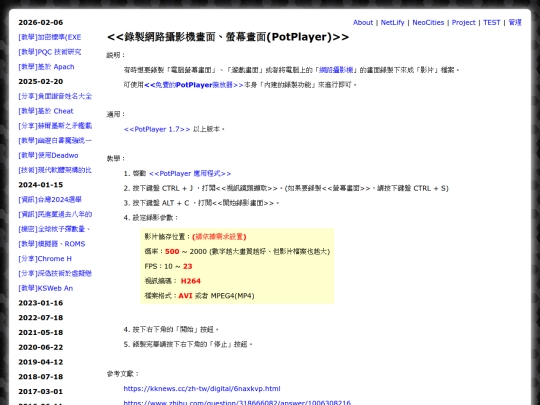This screenshot has height=405, width=540.
Task: Expand the 2022-07-18 date group
Action: tap(41, 318)
